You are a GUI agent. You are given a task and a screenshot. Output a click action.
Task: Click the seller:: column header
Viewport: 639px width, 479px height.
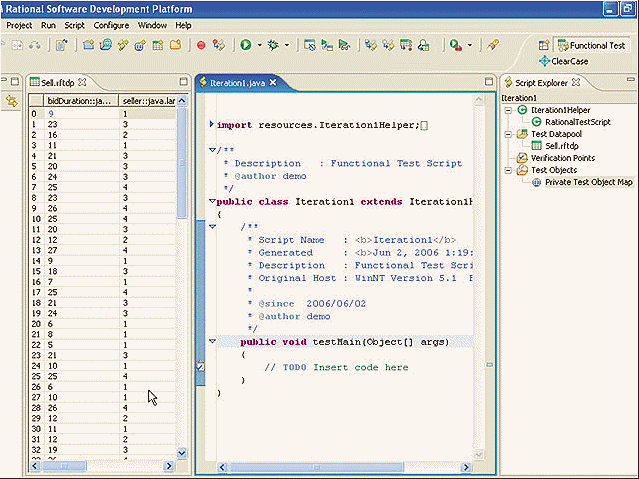pyautogui.click(x=148, y=100)
